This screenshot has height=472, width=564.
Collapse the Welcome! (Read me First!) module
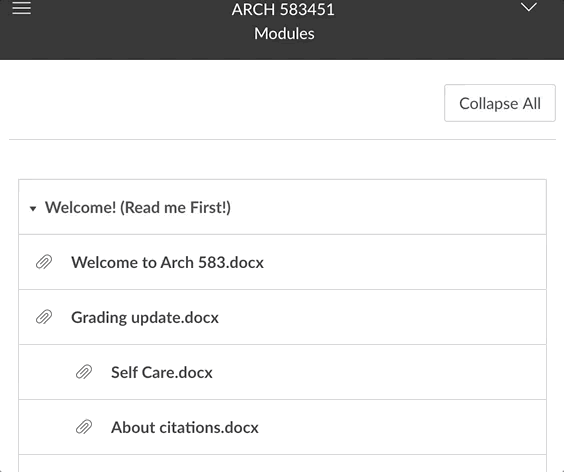coord(33,208)
